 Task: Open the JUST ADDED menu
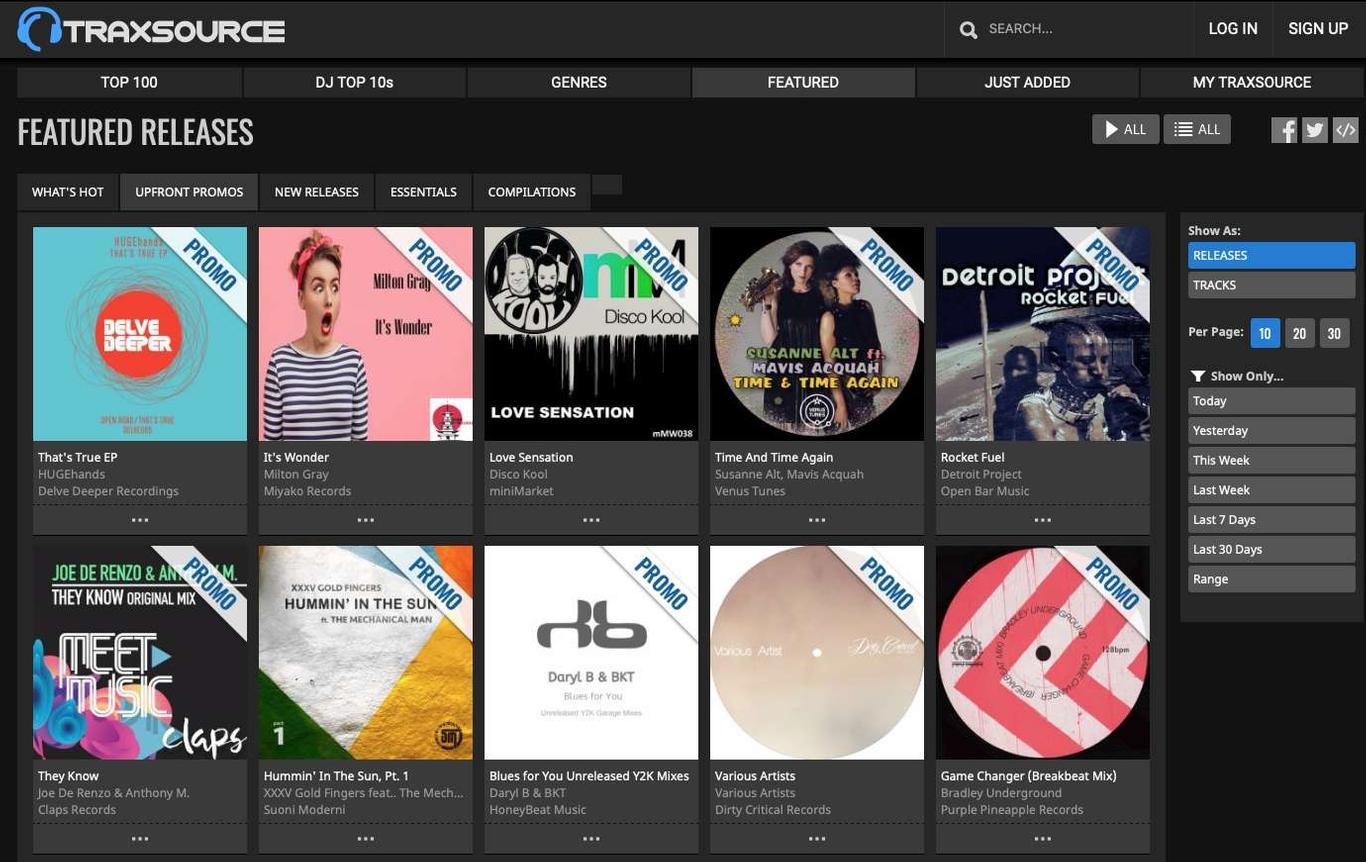tap(1027, 82)
